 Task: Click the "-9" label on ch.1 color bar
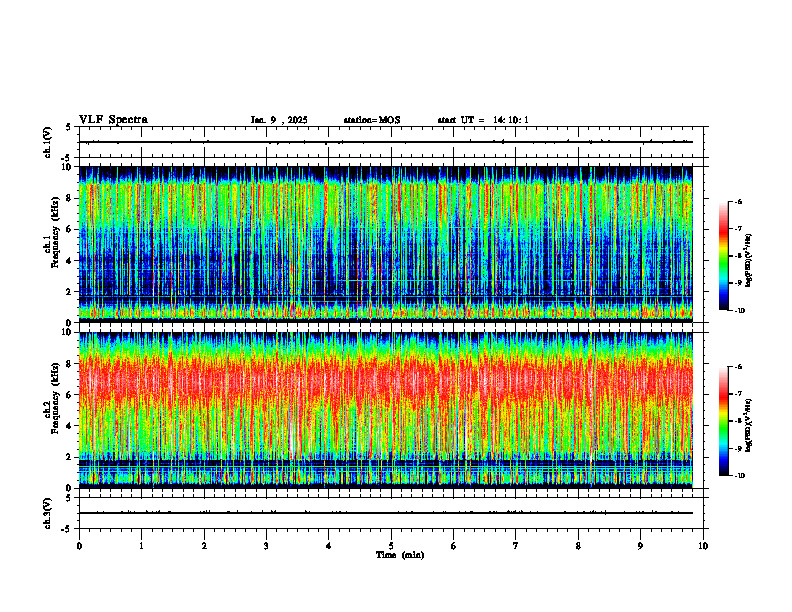coord(737,283)
